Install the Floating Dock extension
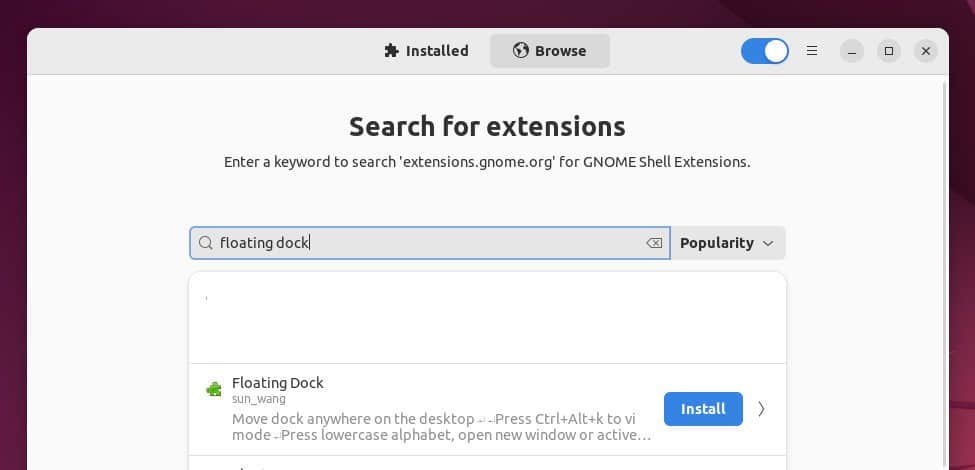This screenshot has width=975, height=470. pos(703,409)
